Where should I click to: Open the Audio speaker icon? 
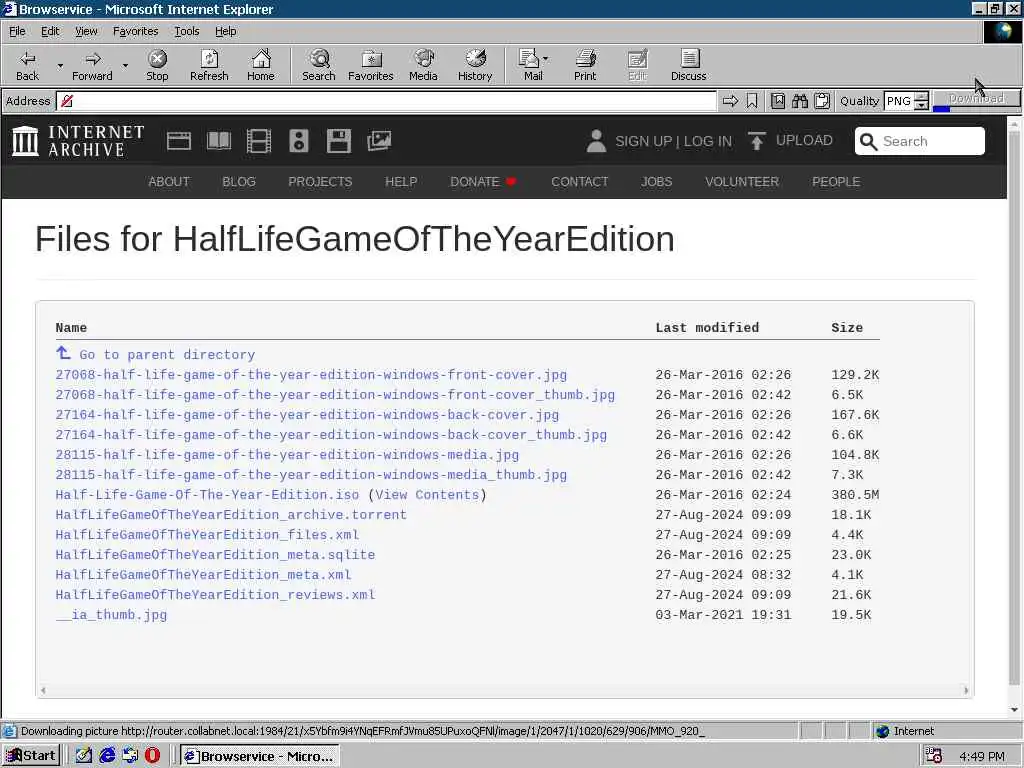298,141
